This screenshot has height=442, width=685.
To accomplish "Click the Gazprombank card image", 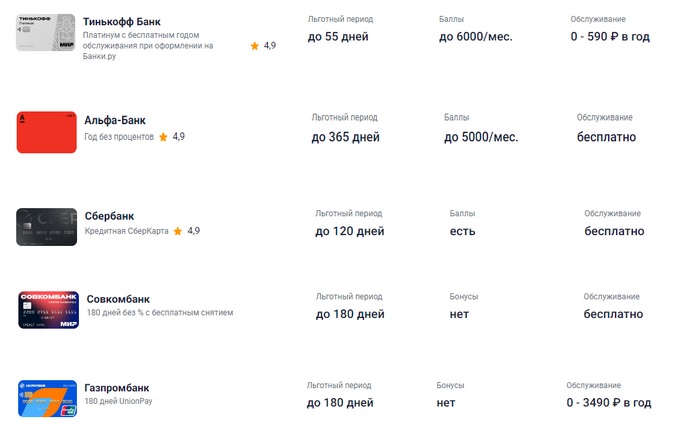I will click(x=48, y=397).
